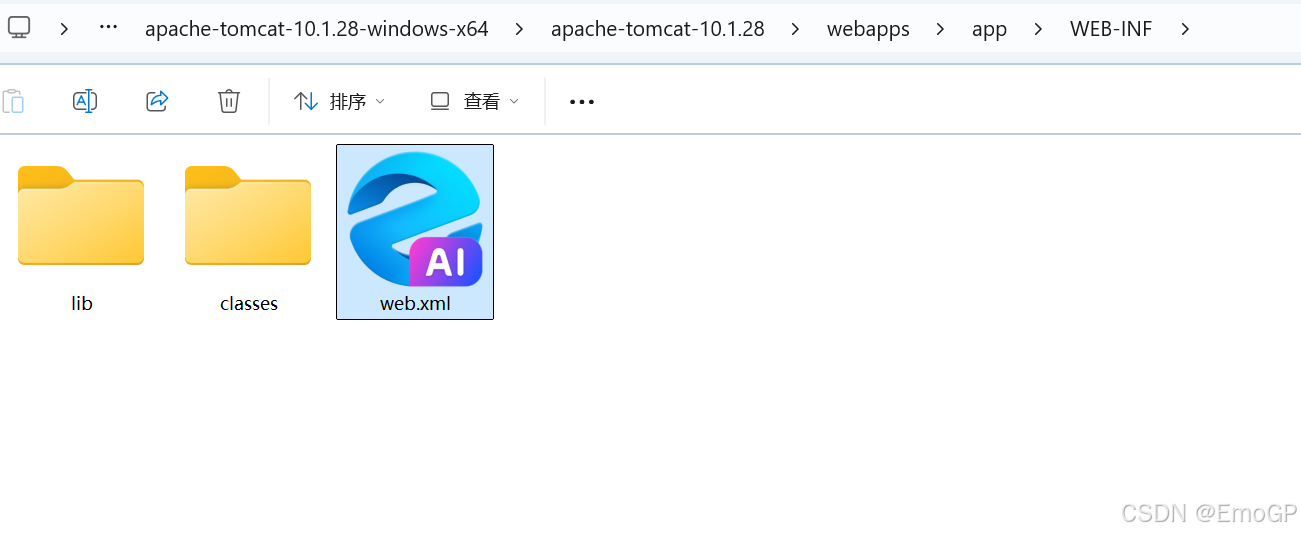The image size is (1301, 535).
Task: Go to apache-tomcat-10.1.28-windows-x64 breadcrumb
Action: click(x=317, y=29)
